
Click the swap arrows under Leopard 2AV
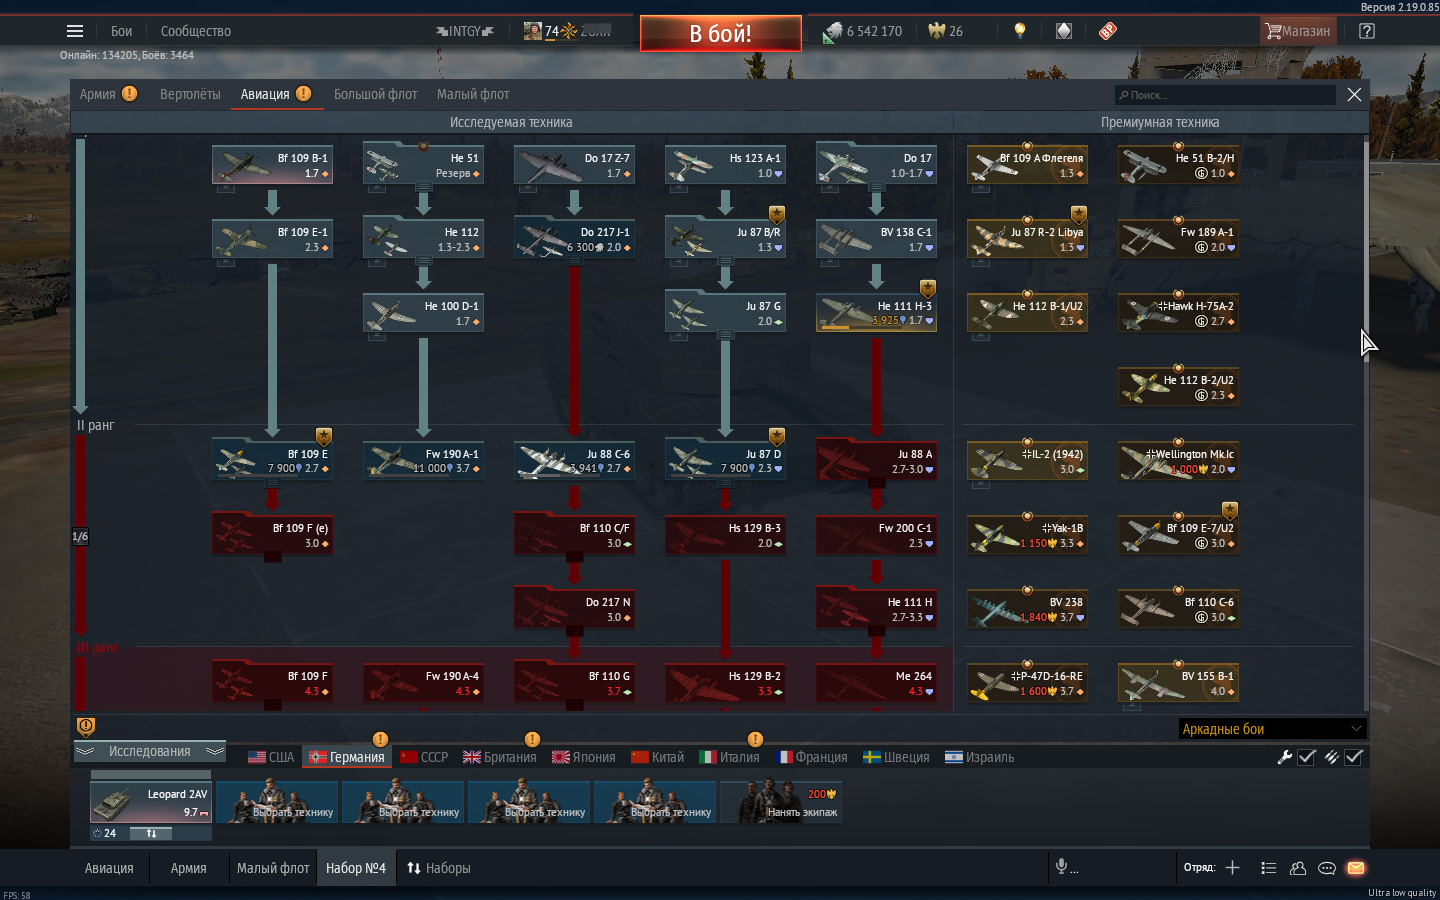point(151,833)
